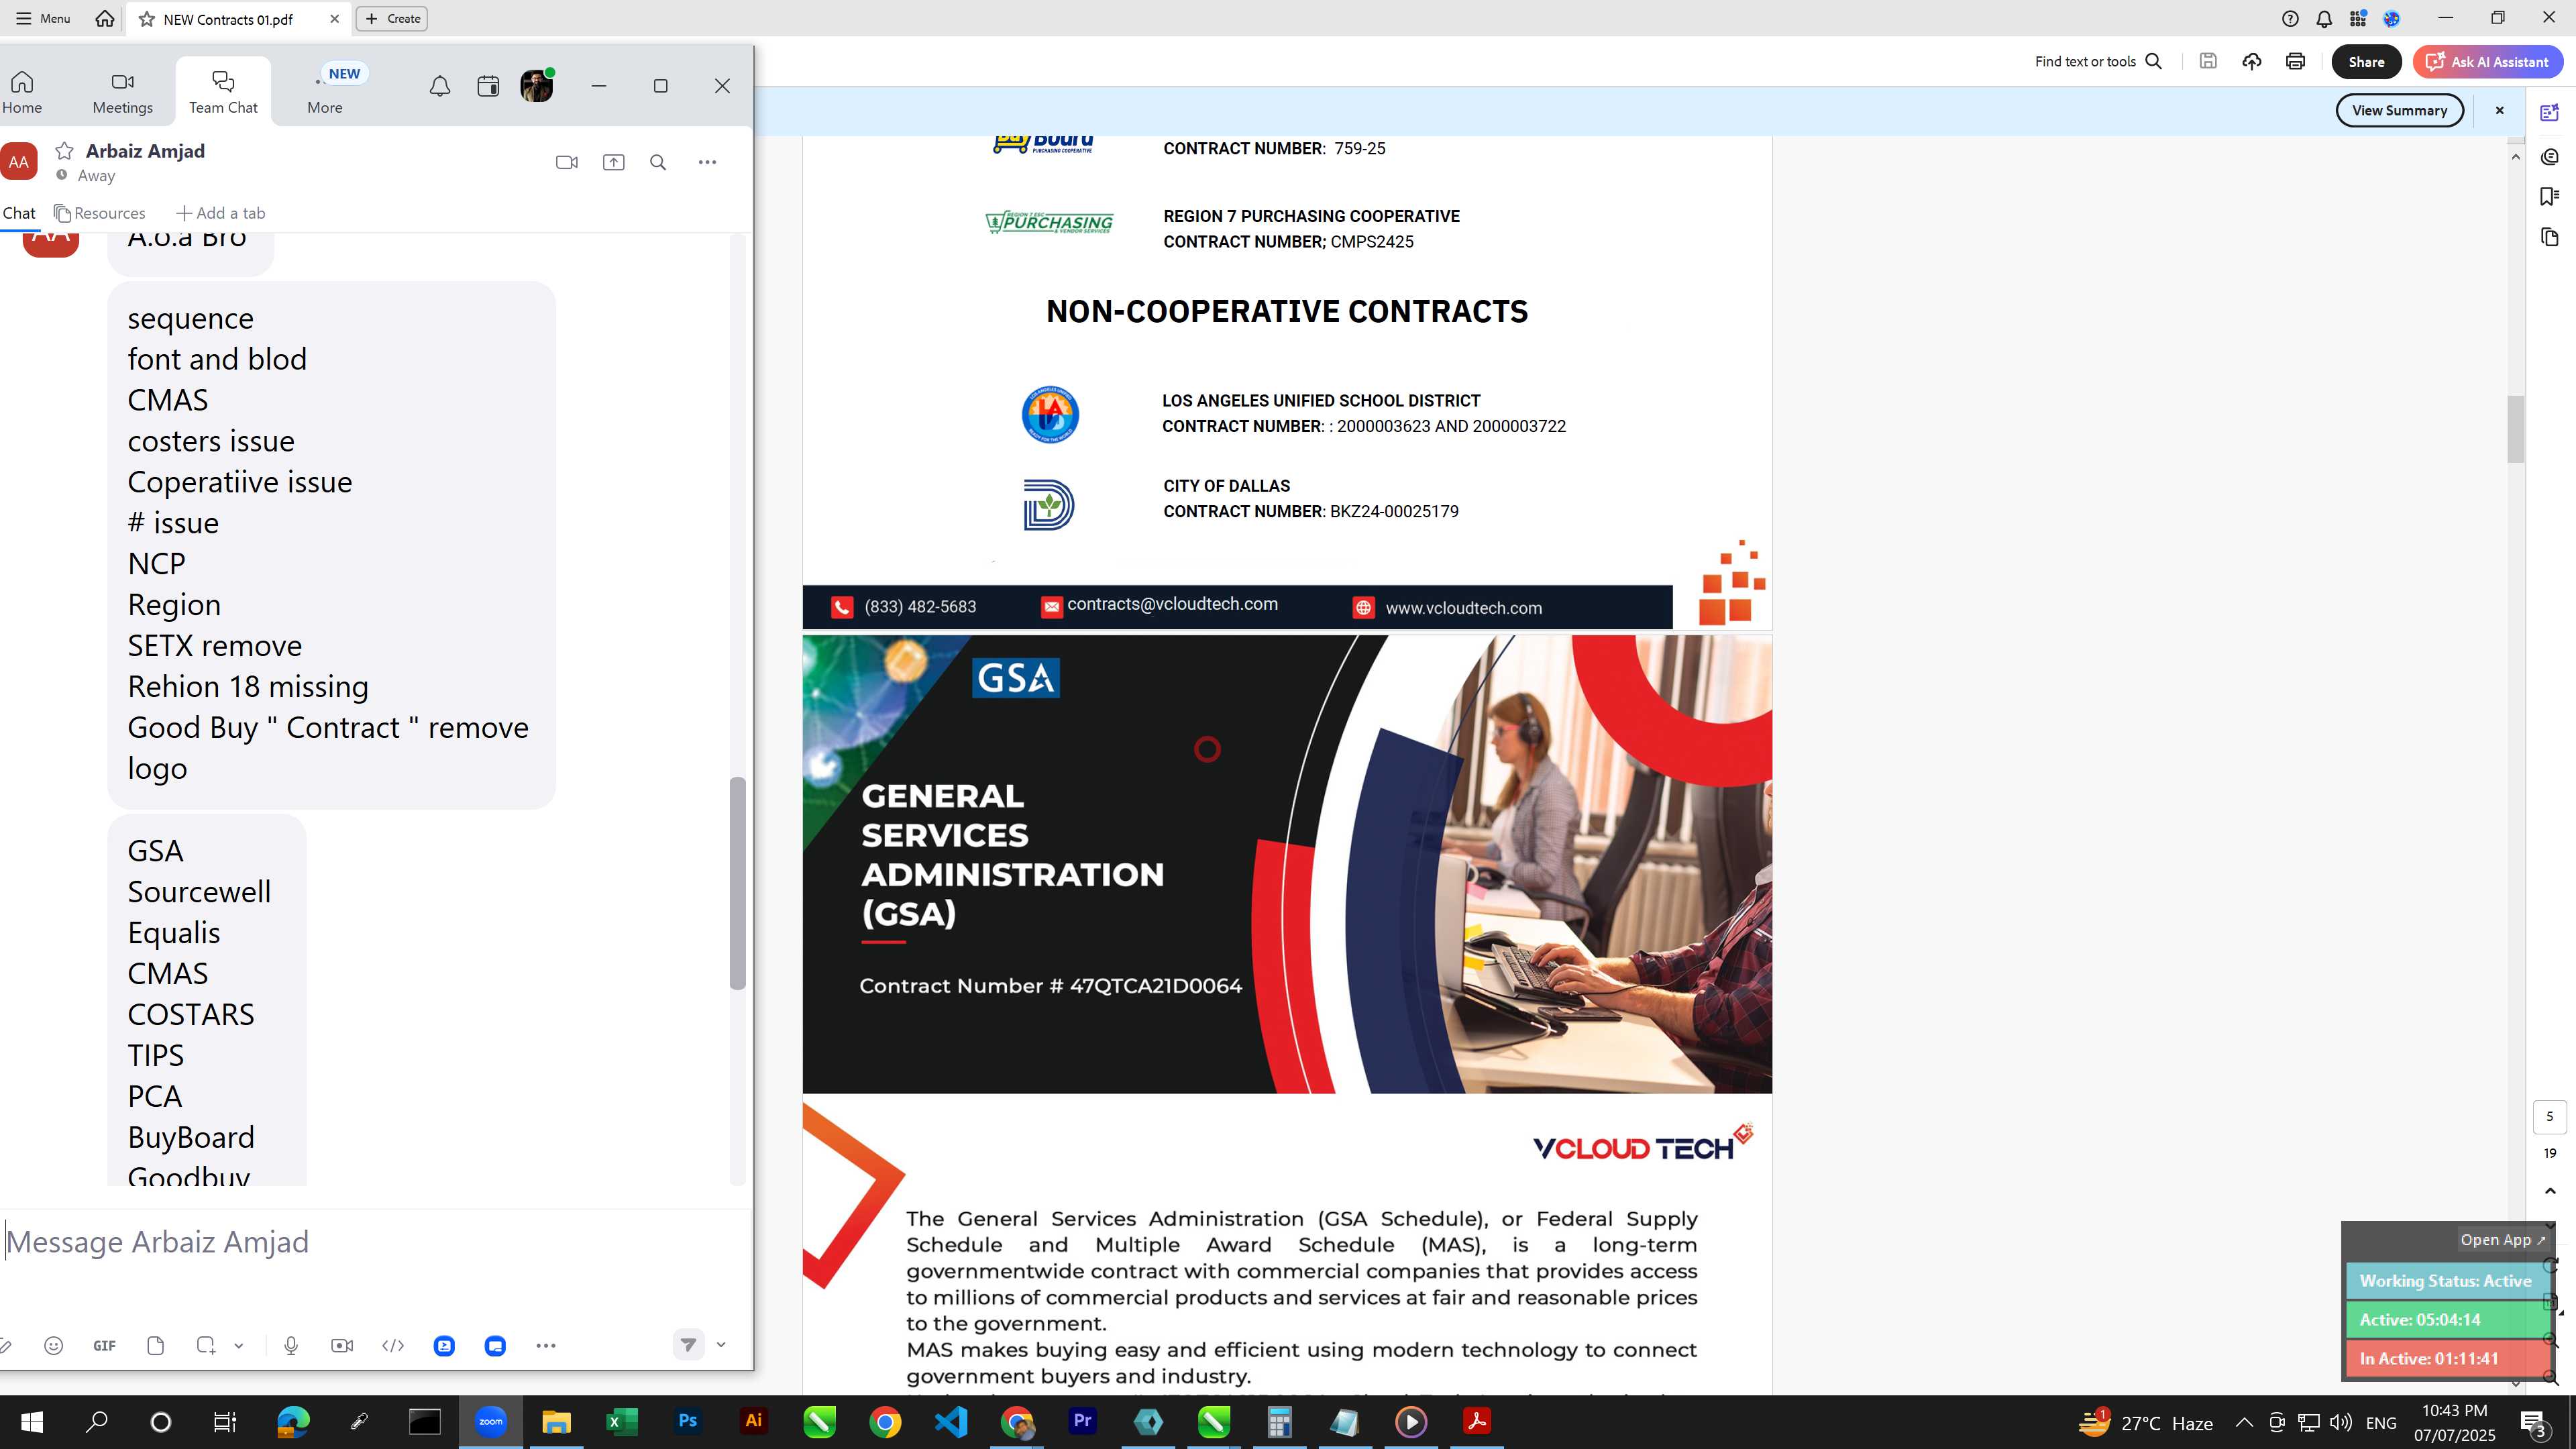Go to Acrobat Home icon
Screen dimensions: 2576x1449
point(105,18)
